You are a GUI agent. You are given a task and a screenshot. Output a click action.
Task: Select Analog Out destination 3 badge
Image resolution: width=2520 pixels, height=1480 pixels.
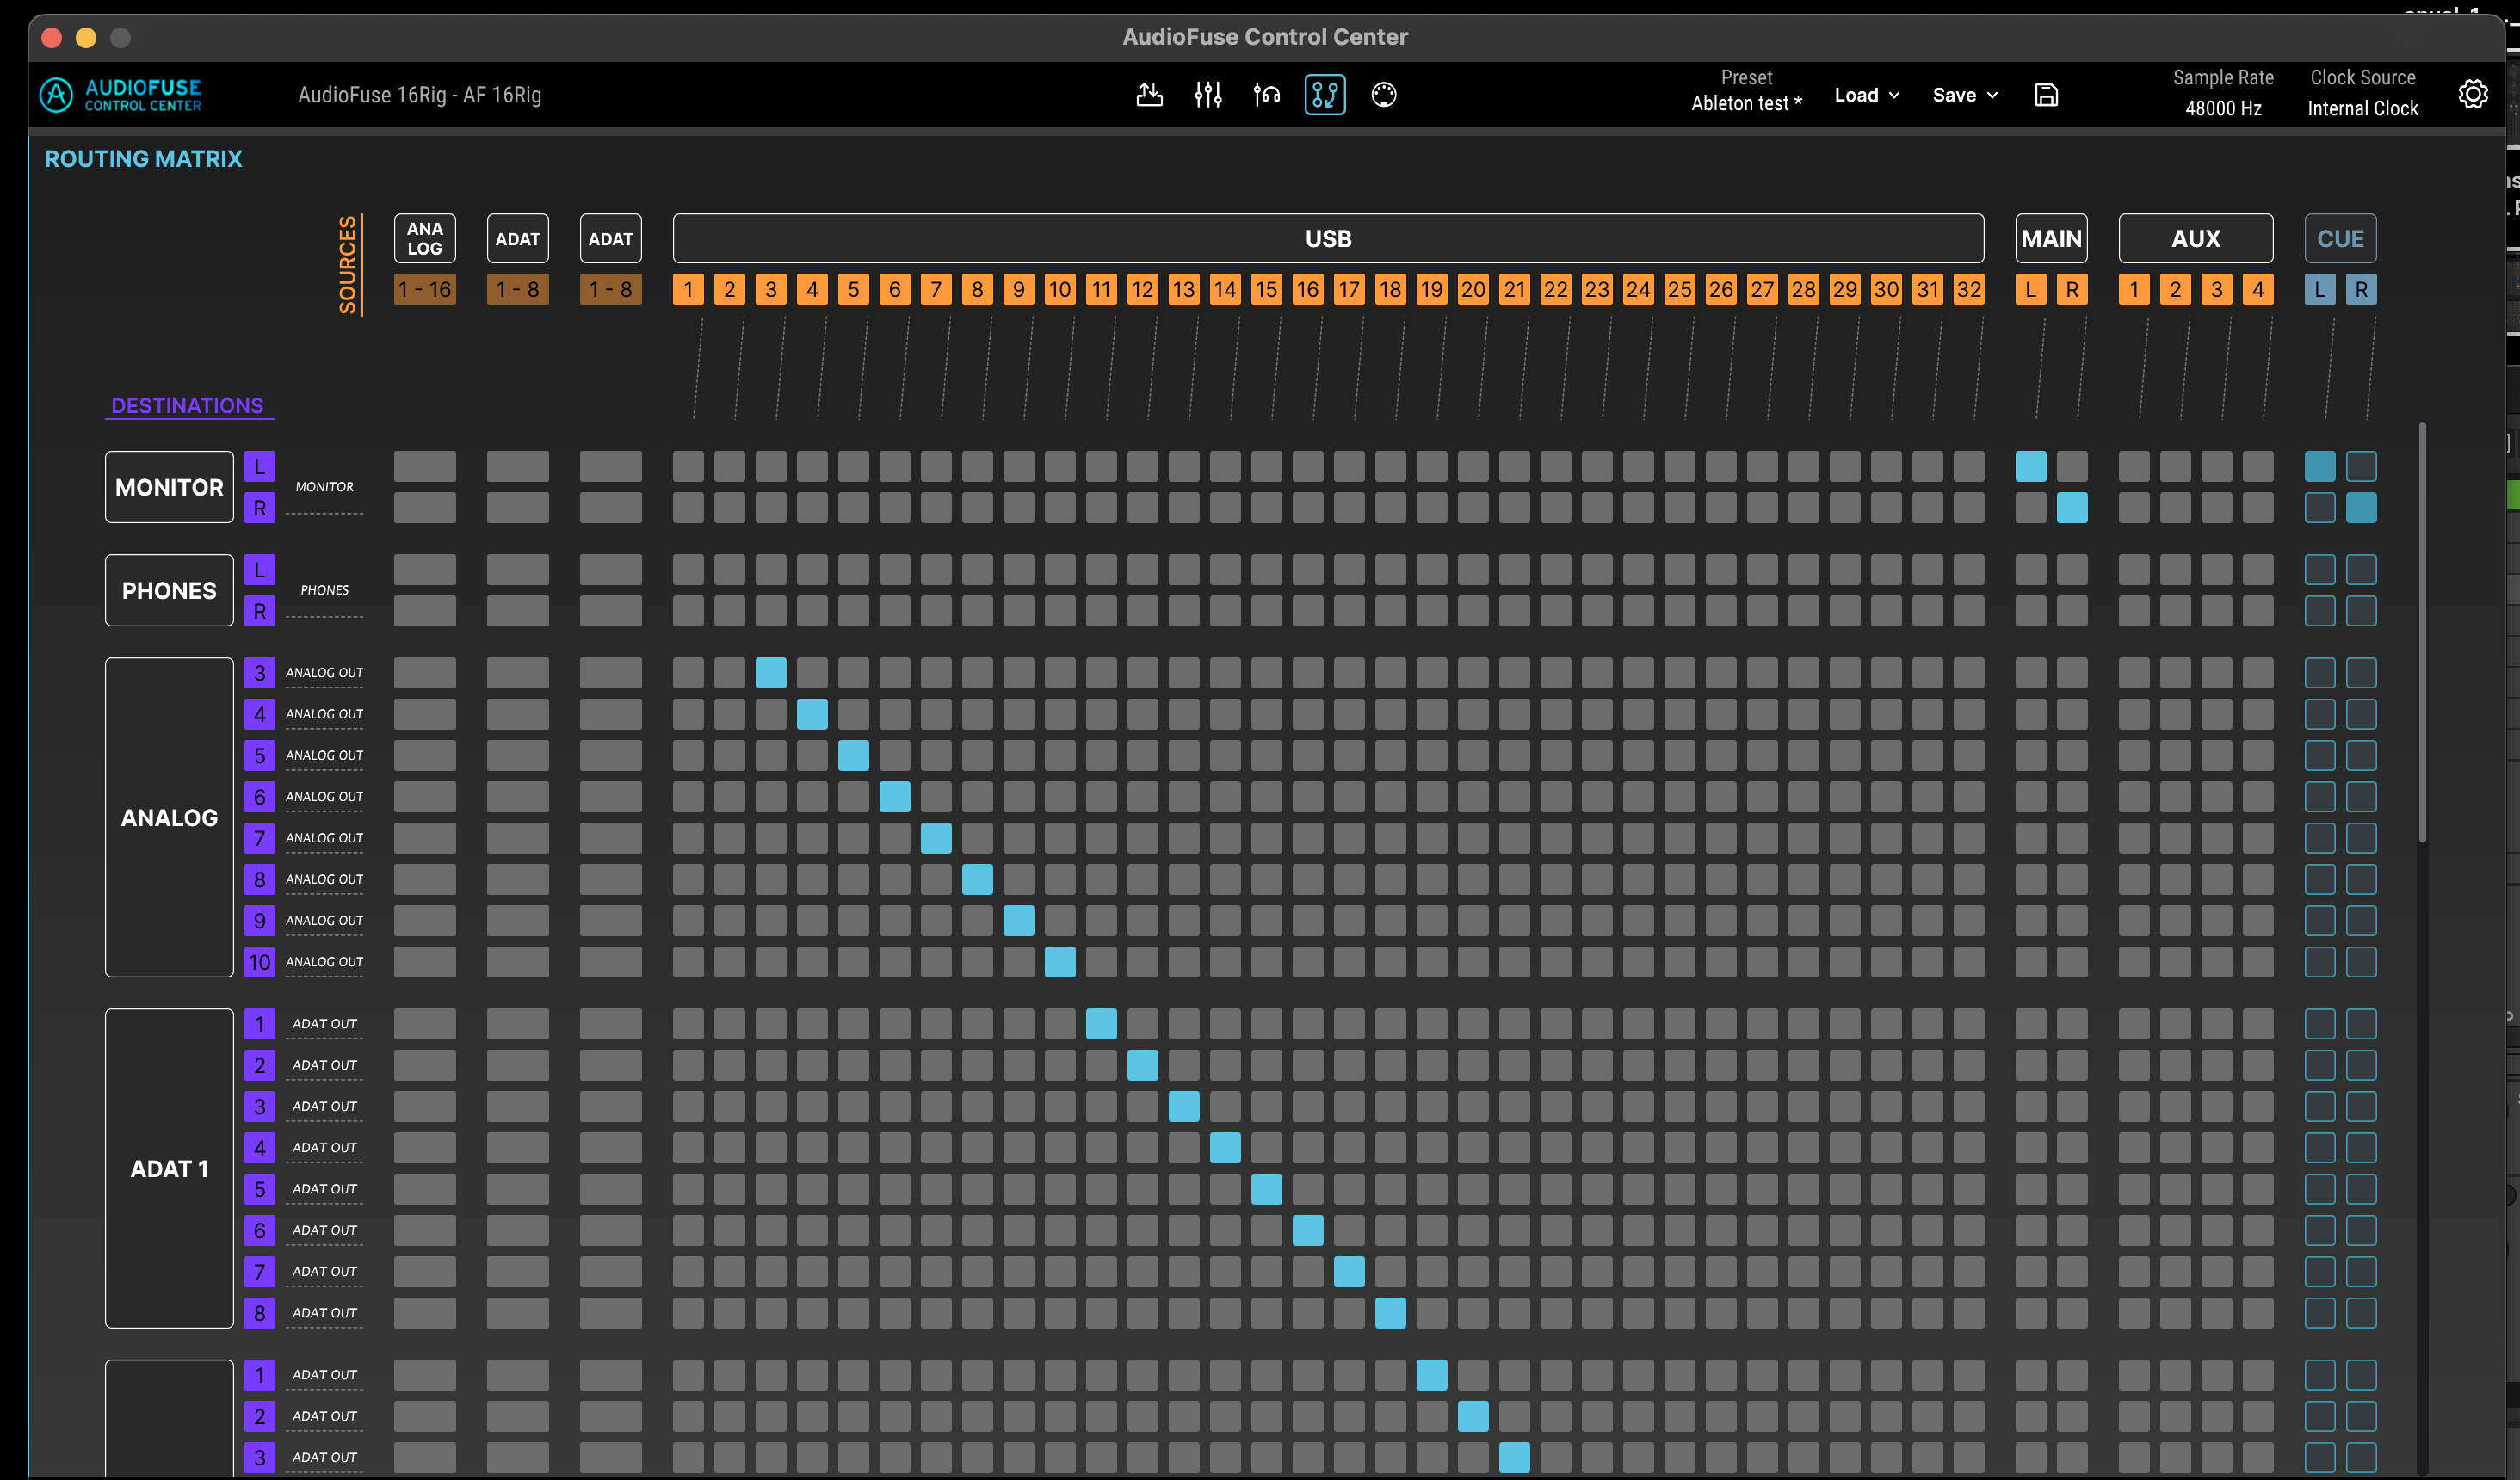[x=260, y=673]
